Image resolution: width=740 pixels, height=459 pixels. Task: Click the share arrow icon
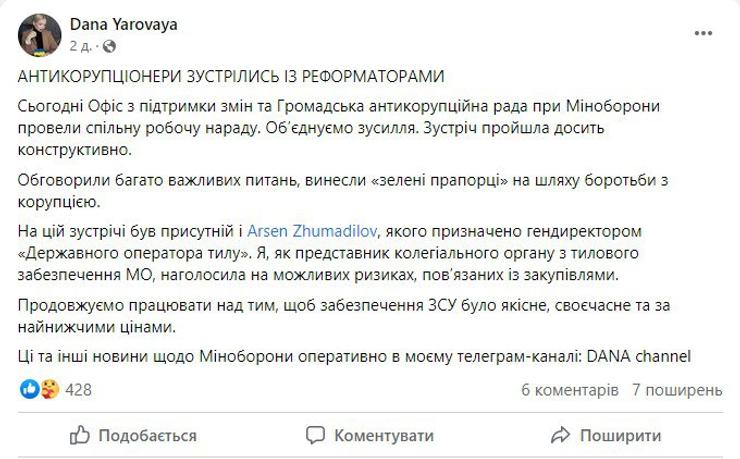[560, 435]
